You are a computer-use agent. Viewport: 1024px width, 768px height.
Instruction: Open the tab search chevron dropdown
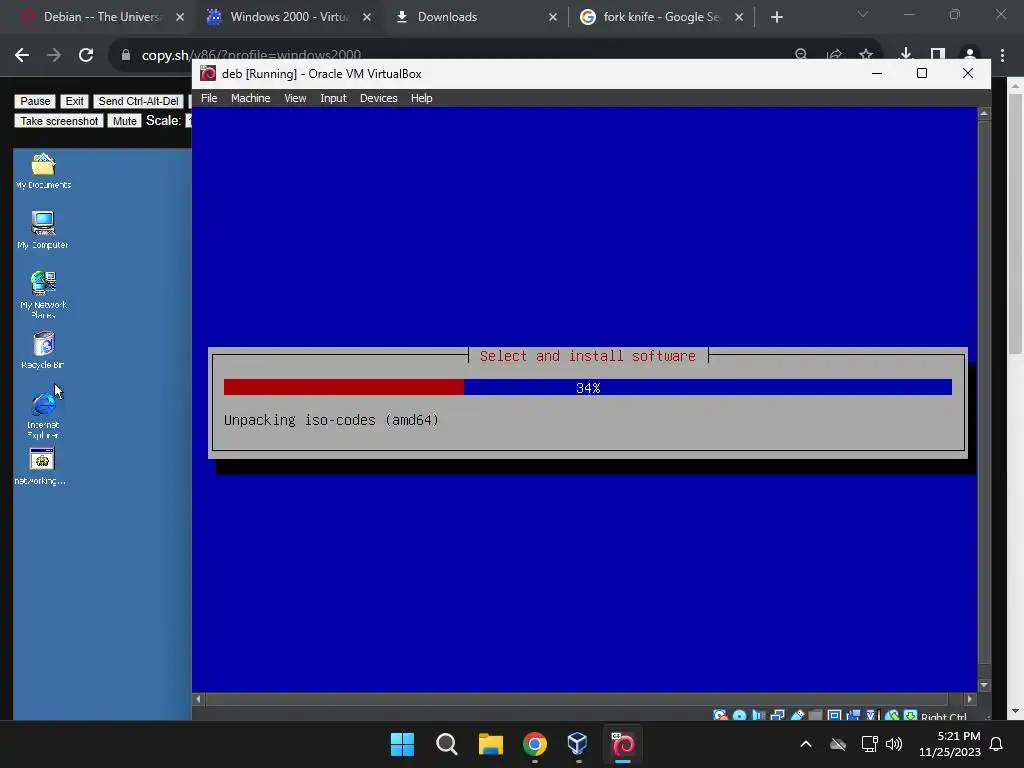[863, 14]
